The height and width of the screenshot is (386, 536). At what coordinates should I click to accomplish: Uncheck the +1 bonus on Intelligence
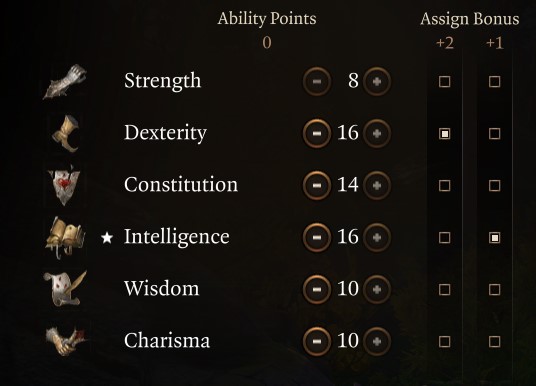point(494,238)
